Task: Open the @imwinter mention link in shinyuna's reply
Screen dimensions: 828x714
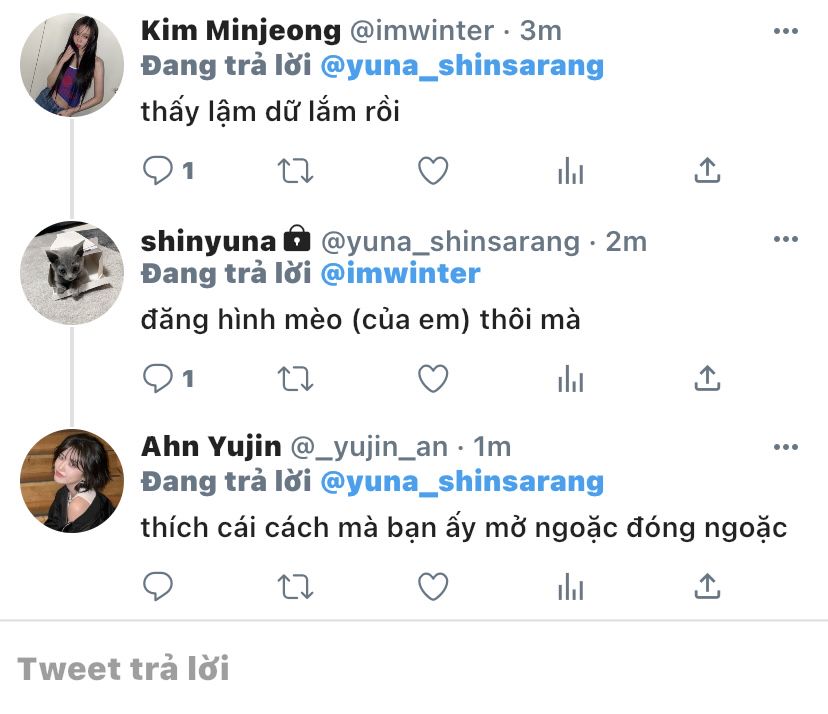Action: (x=400, y=273)
